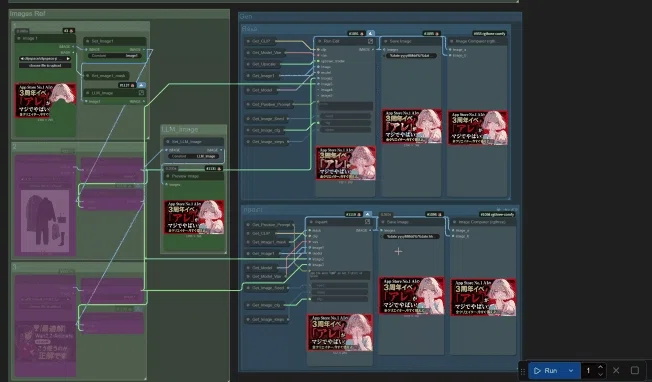Collapse the Run Edit node with its dot
This screenshot has height=382, width=652.
[x=320, y=41]
